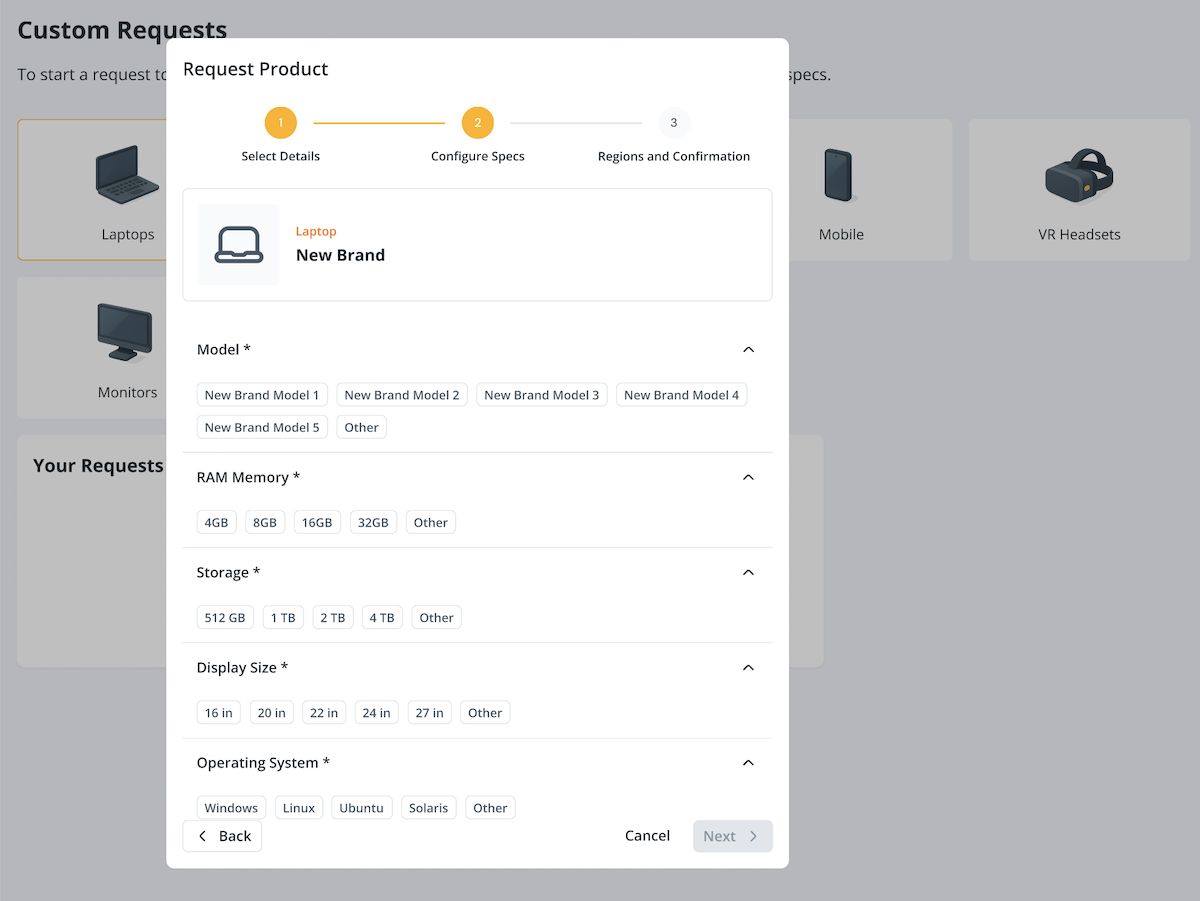Click the left arrow Back button
The width and height of the screenshot is (1200, 901).
[x=222, y=836]
